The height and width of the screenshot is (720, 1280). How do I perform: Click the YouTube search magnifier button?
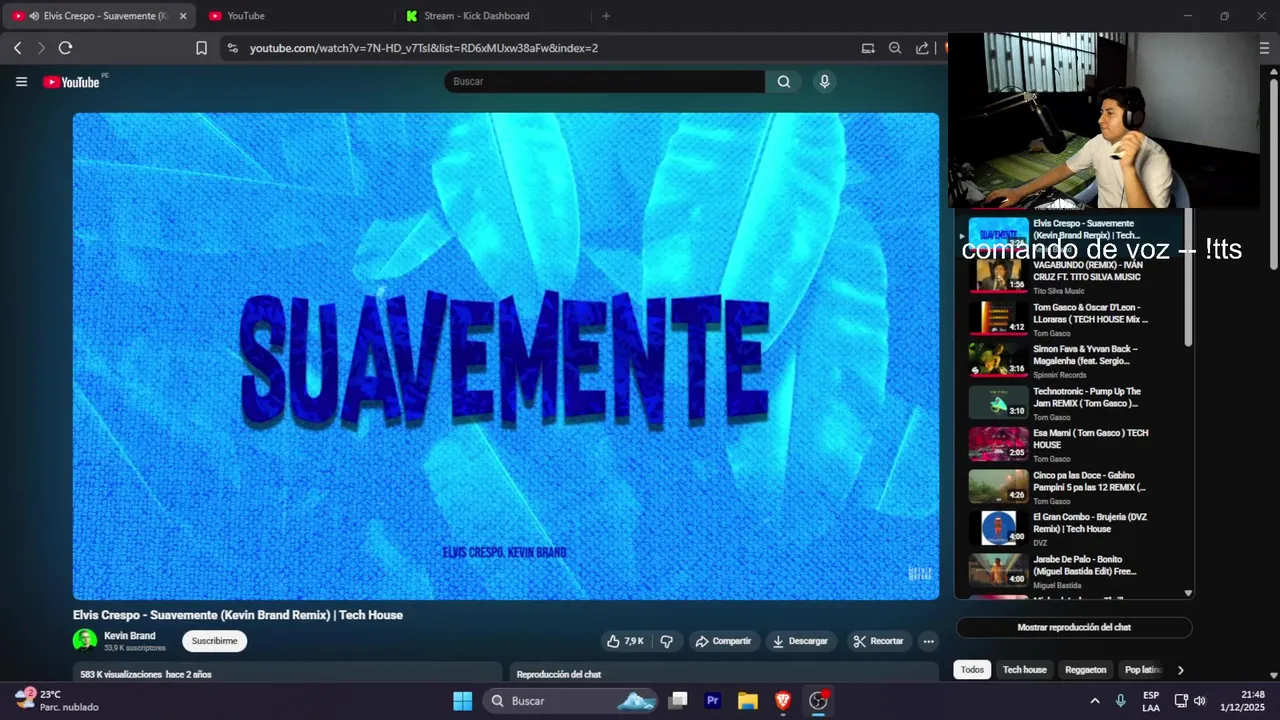[784, 82]
